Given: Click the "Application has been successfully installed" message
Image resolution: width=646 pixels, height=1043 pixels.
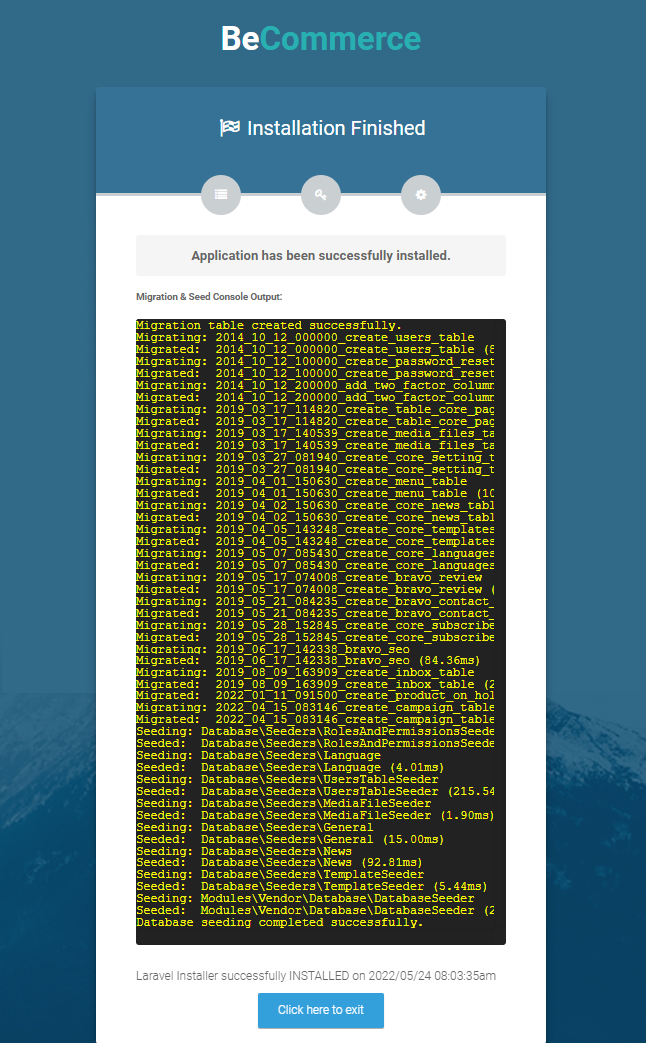Looking at the screenshot, I should click(x=321, y=255).
